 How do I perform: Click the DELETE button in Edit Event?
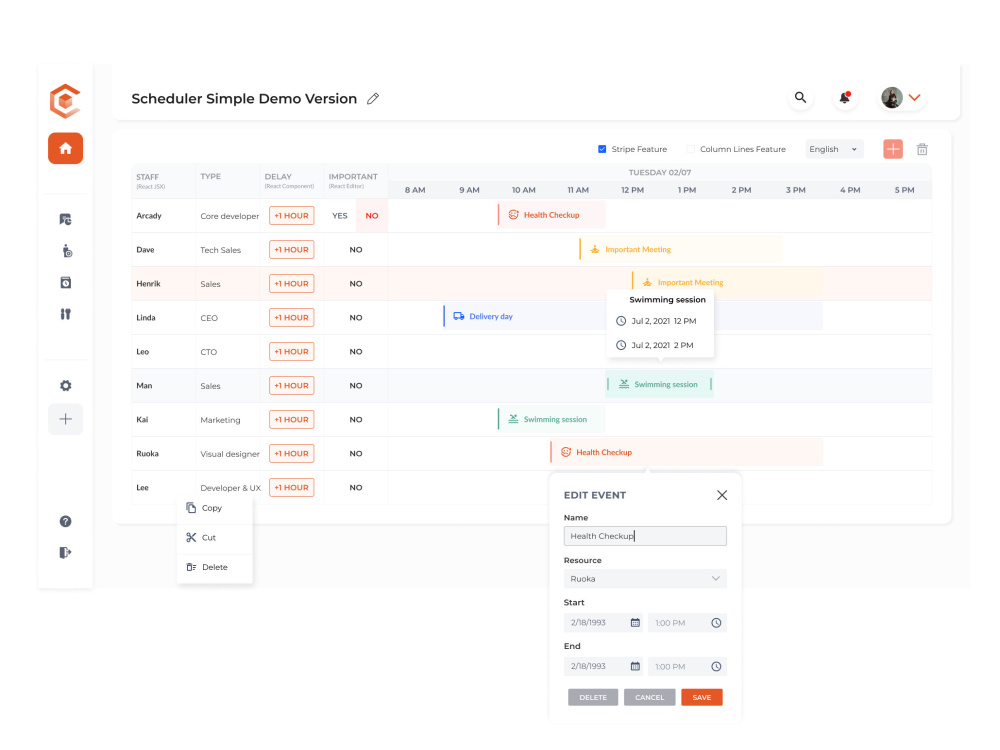click(x=592, y=697)
